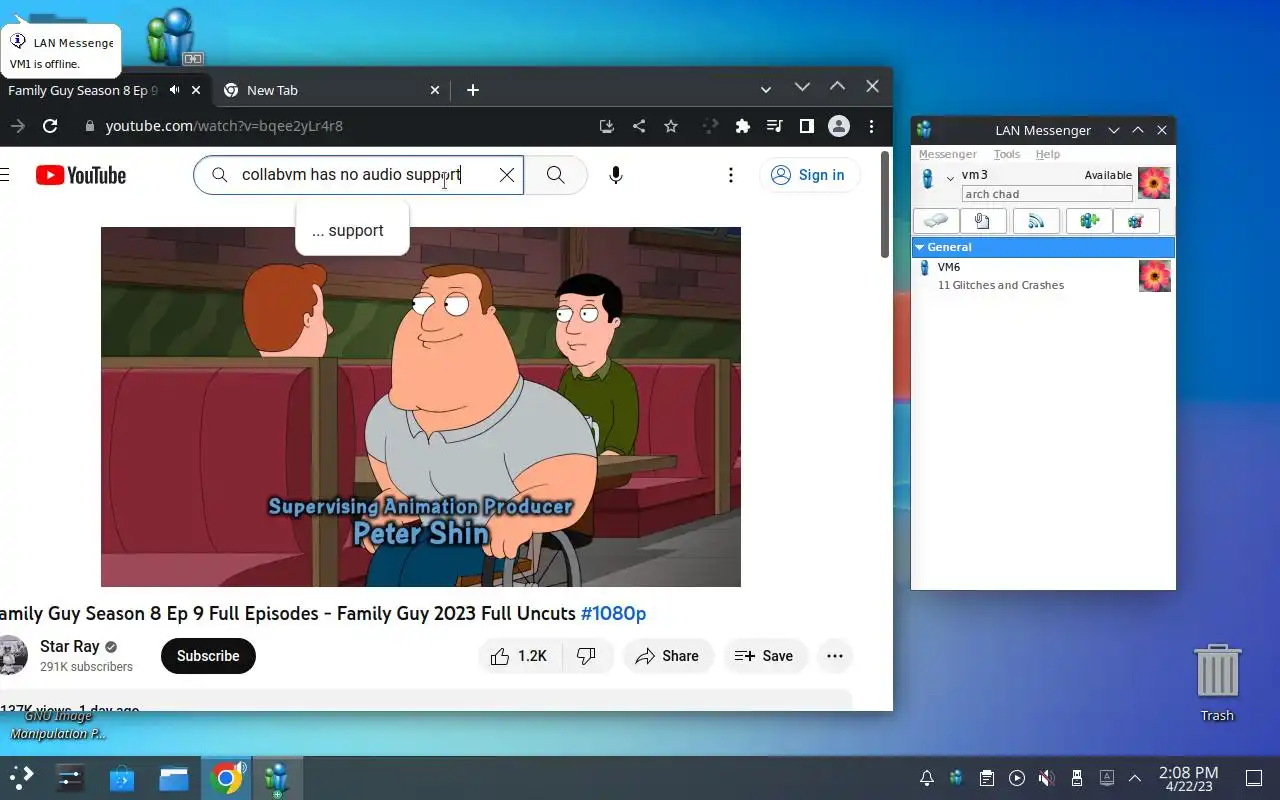Run the YouTube search with magnifier button
The height and width of the screenshot is (800, 1280).
click(556, 175)
